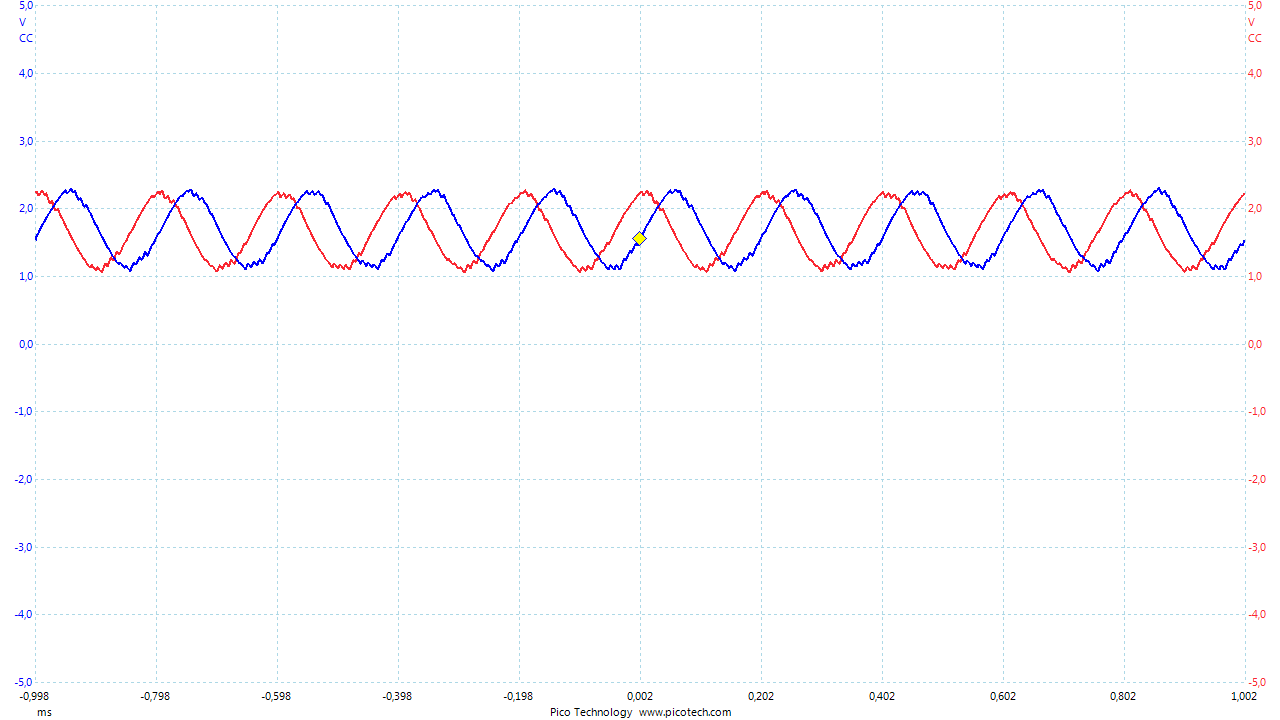The image size is (1280, 720).
Task: Click the blue axis value 3,0
Action: click(x=26, y=141)
